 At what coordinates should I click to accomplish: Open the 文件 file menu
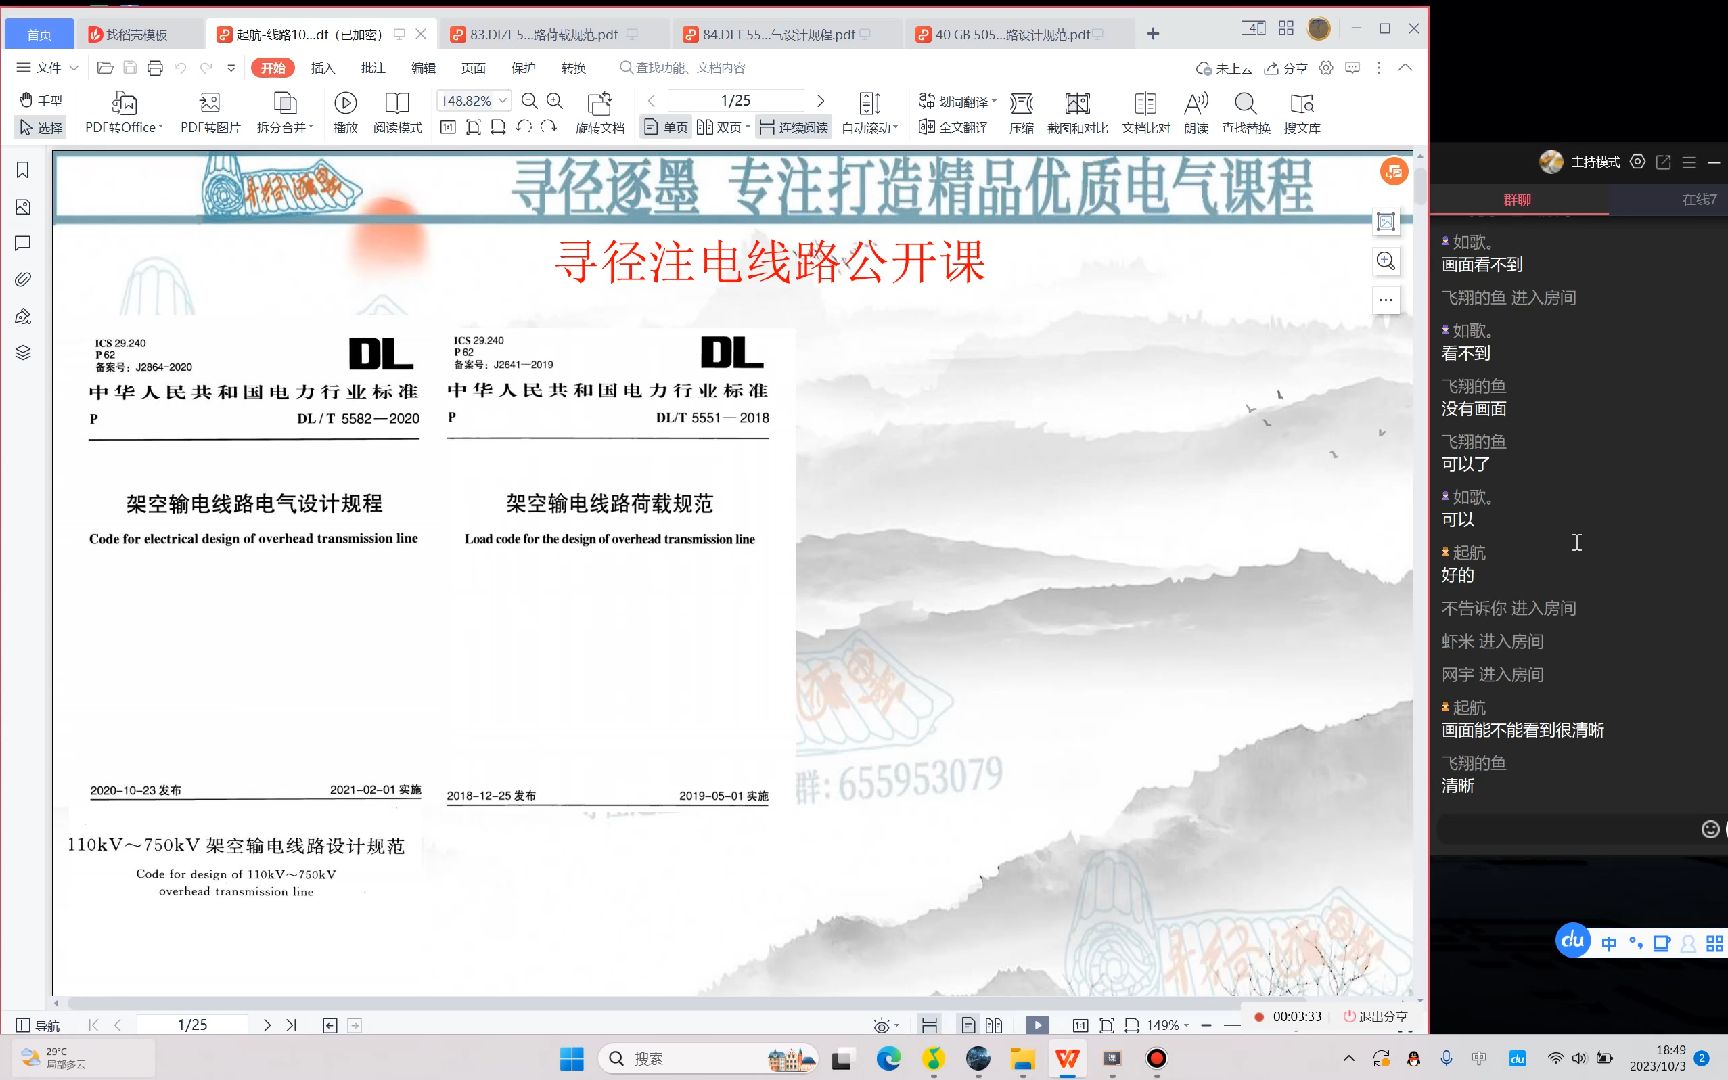click(x=47, y=68)
